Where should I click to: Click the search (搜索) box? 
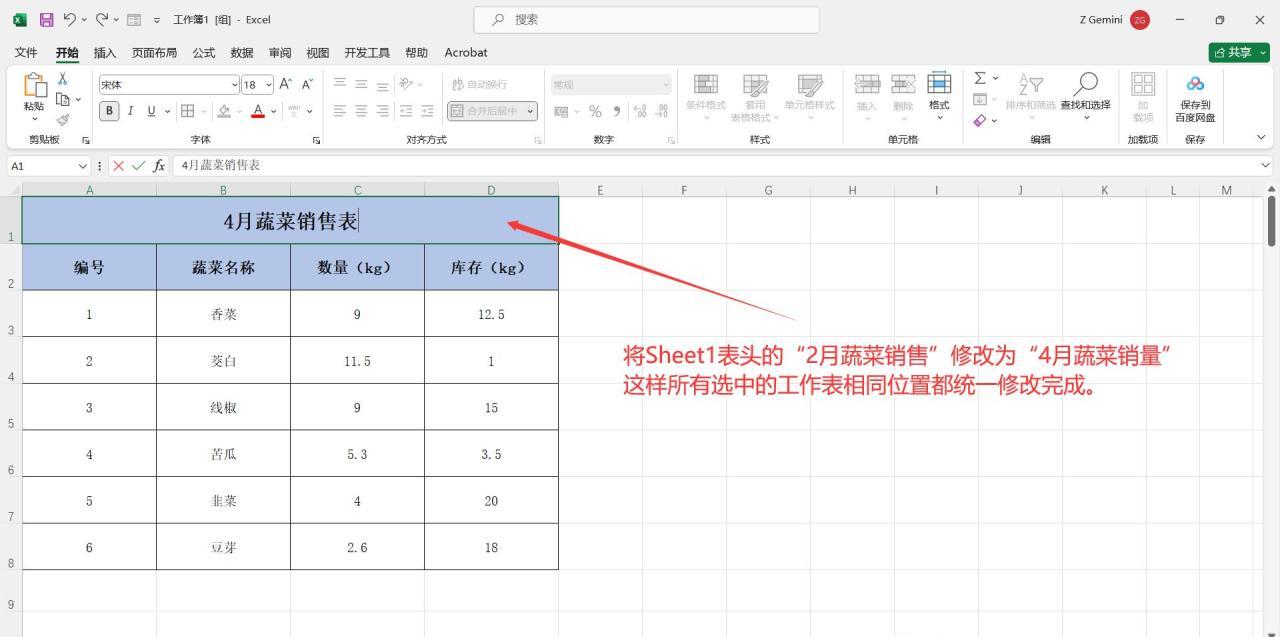pyautogui.click(x=646, y=19)
